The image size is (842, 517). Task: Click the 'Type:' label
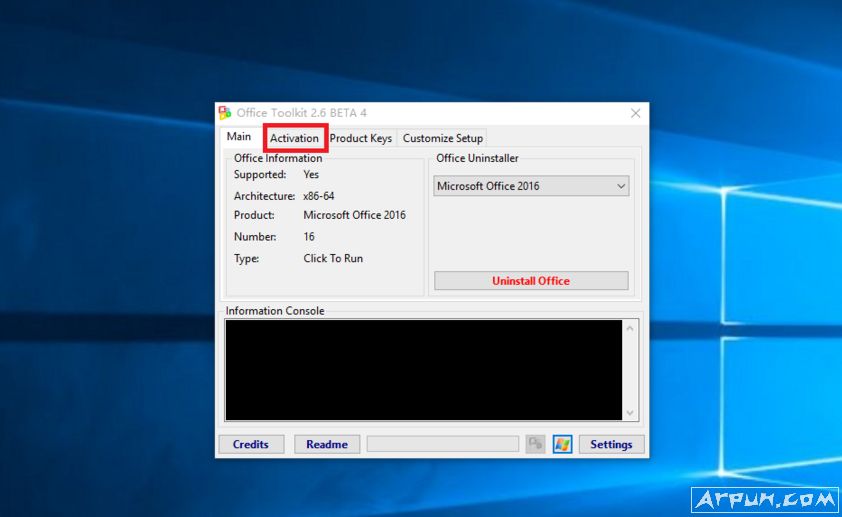click(x=246, y=258)
